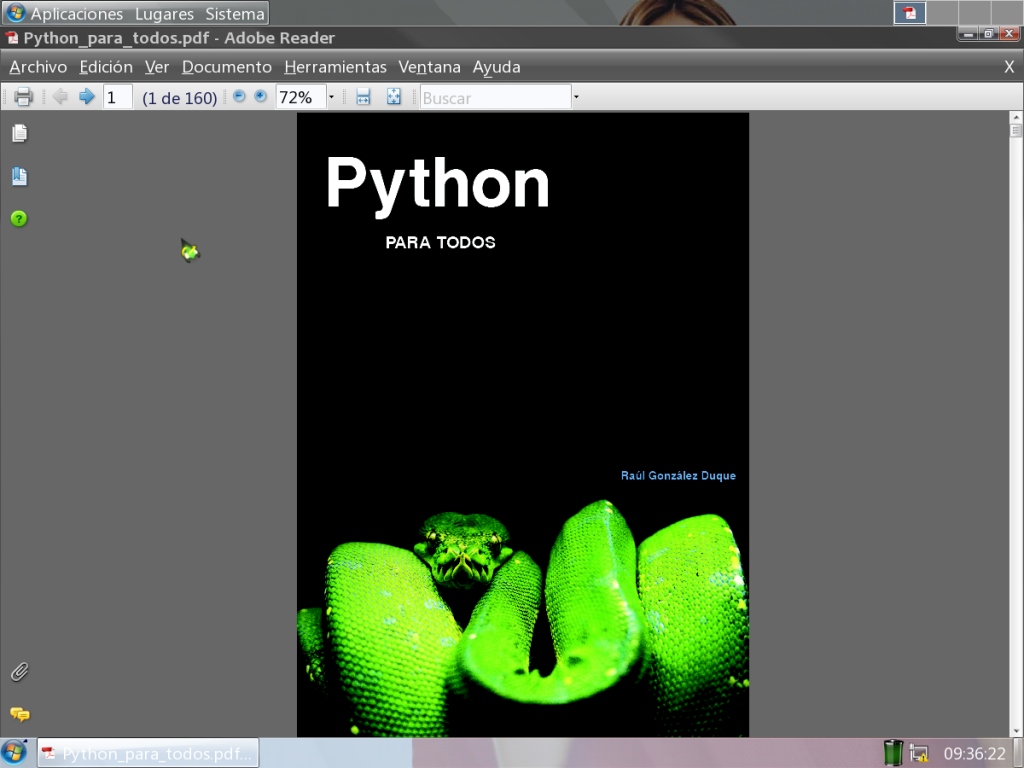The image size is (1024, 768).
Task: Click the "Python_para_todos.pdf - Adobe Reader" window title
Action: click(x=179, y=38)
